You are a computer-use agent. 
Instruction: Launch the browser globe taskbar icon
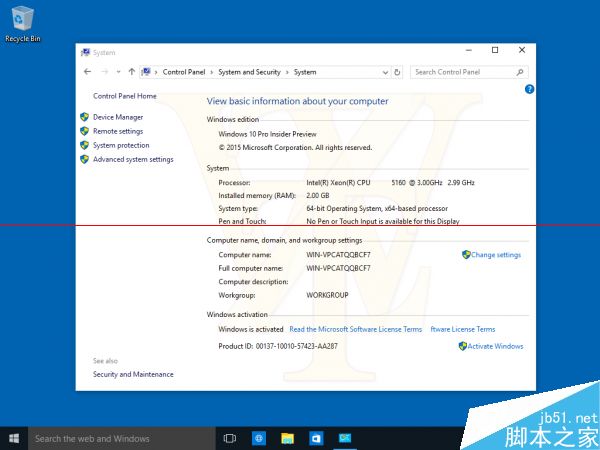click(259, 439)
